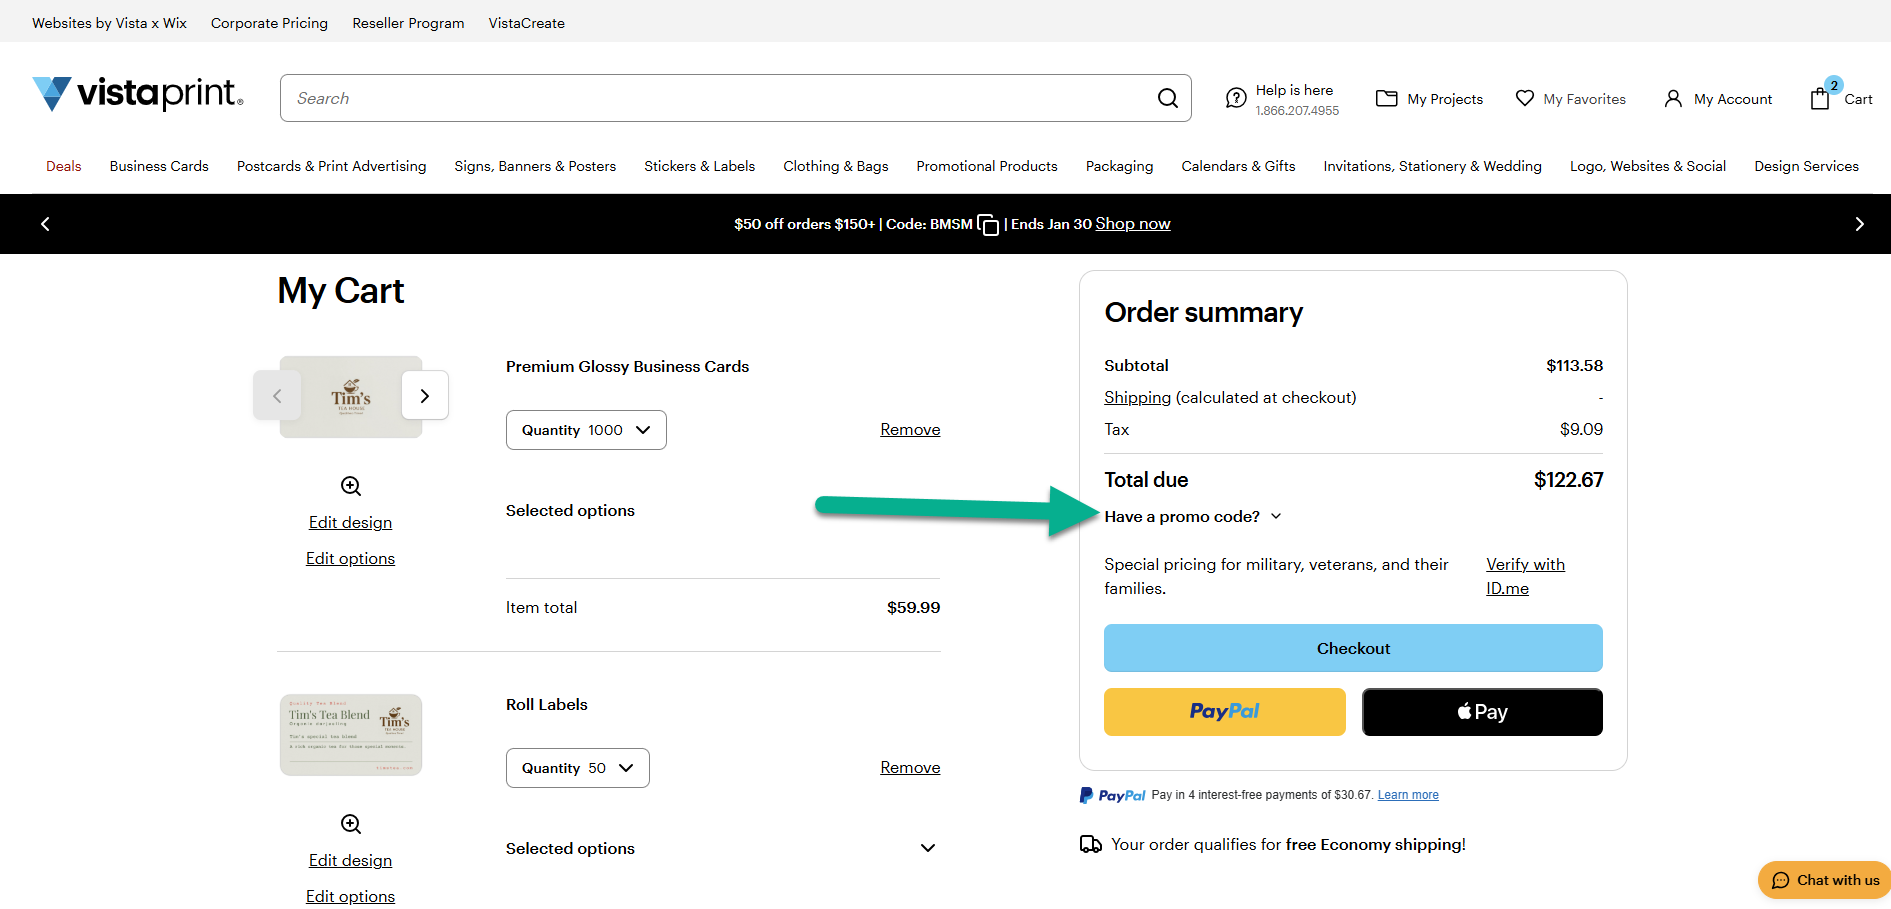This screenshot has height=909, width=1891.
Task: Open the Design Services menu
Action: tap(1807, 166)
